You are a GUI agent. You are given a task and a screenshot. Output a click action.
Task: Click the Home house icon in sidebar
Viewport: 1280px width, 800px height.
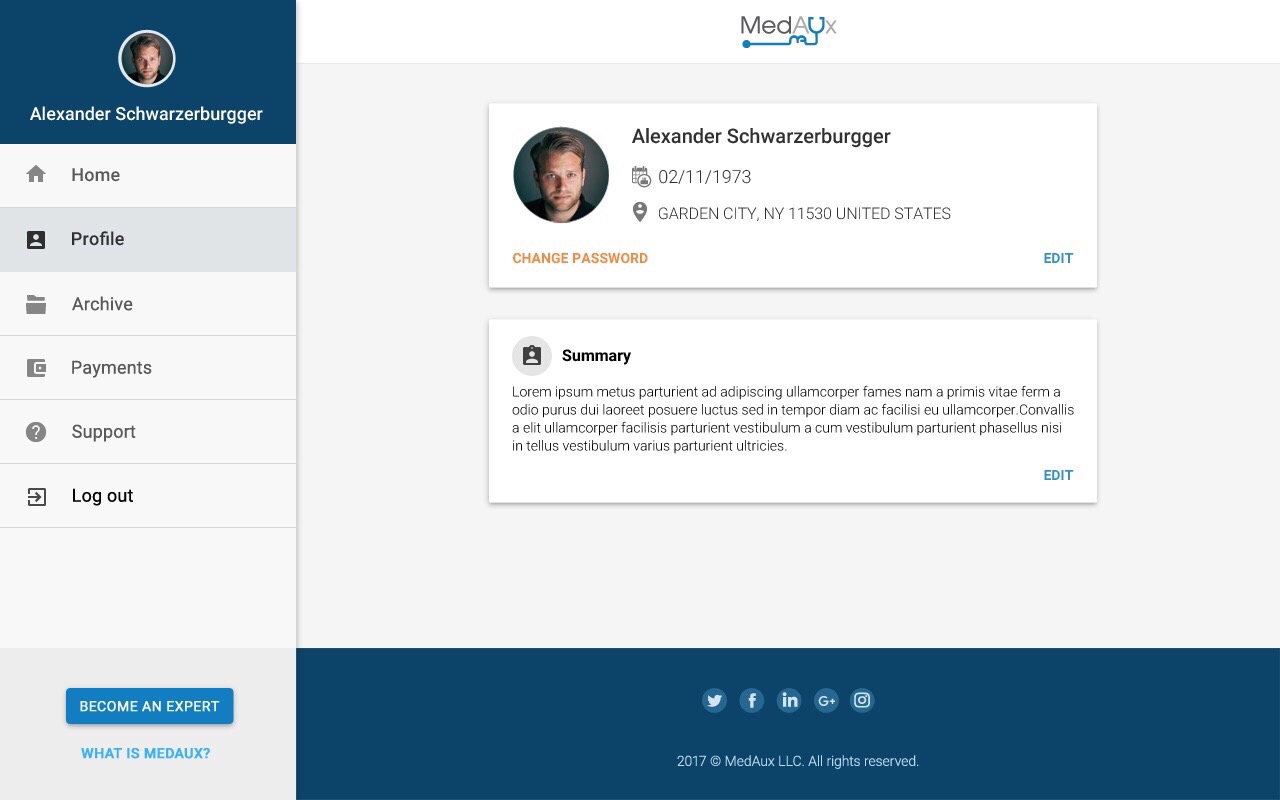(36, 175)
